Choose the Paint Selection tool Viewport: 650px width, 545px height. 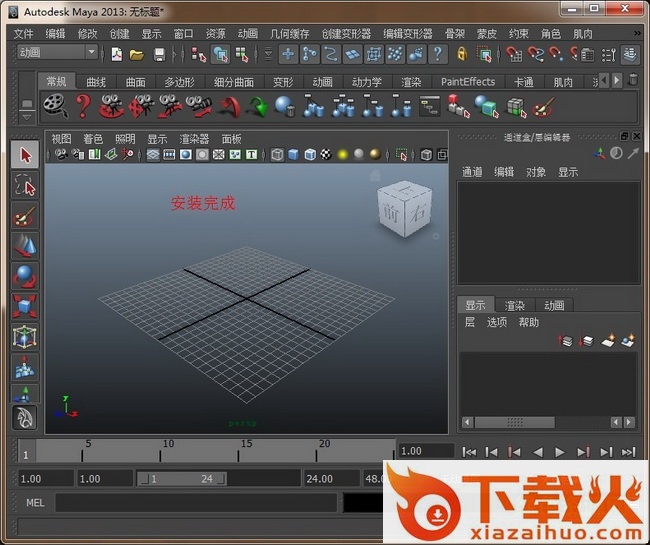pos(25,216)
